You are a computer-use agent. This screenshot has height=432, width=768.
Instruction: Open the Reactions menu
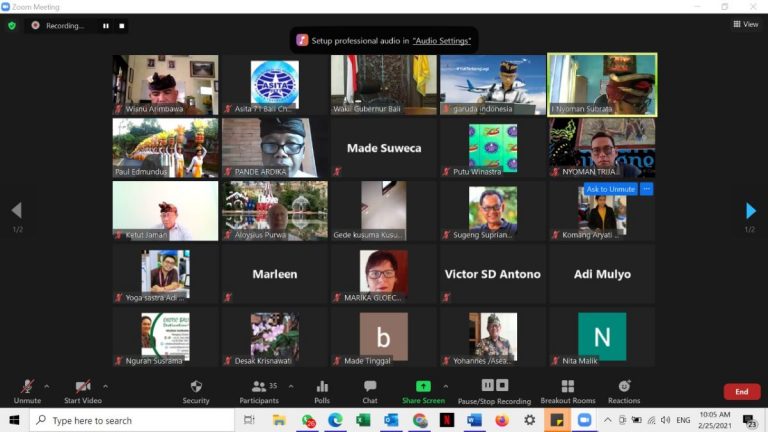(x=624, y=391)
